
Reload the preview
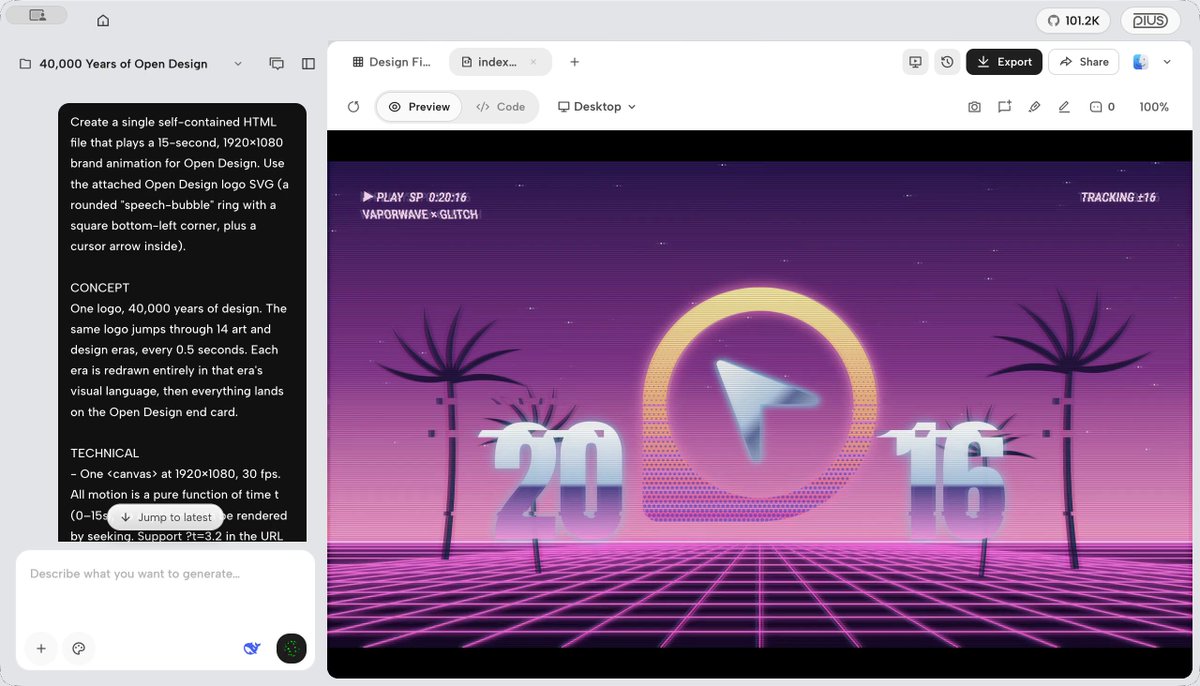353,107
